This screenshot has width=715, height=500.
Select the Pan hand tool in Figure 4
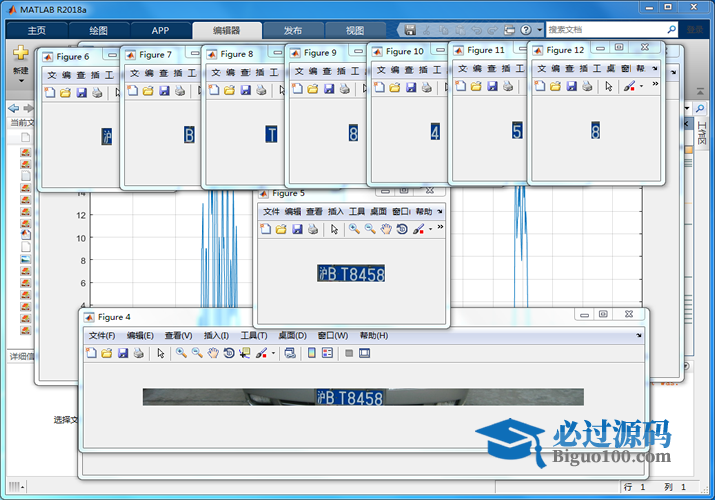tap(213, 353)
